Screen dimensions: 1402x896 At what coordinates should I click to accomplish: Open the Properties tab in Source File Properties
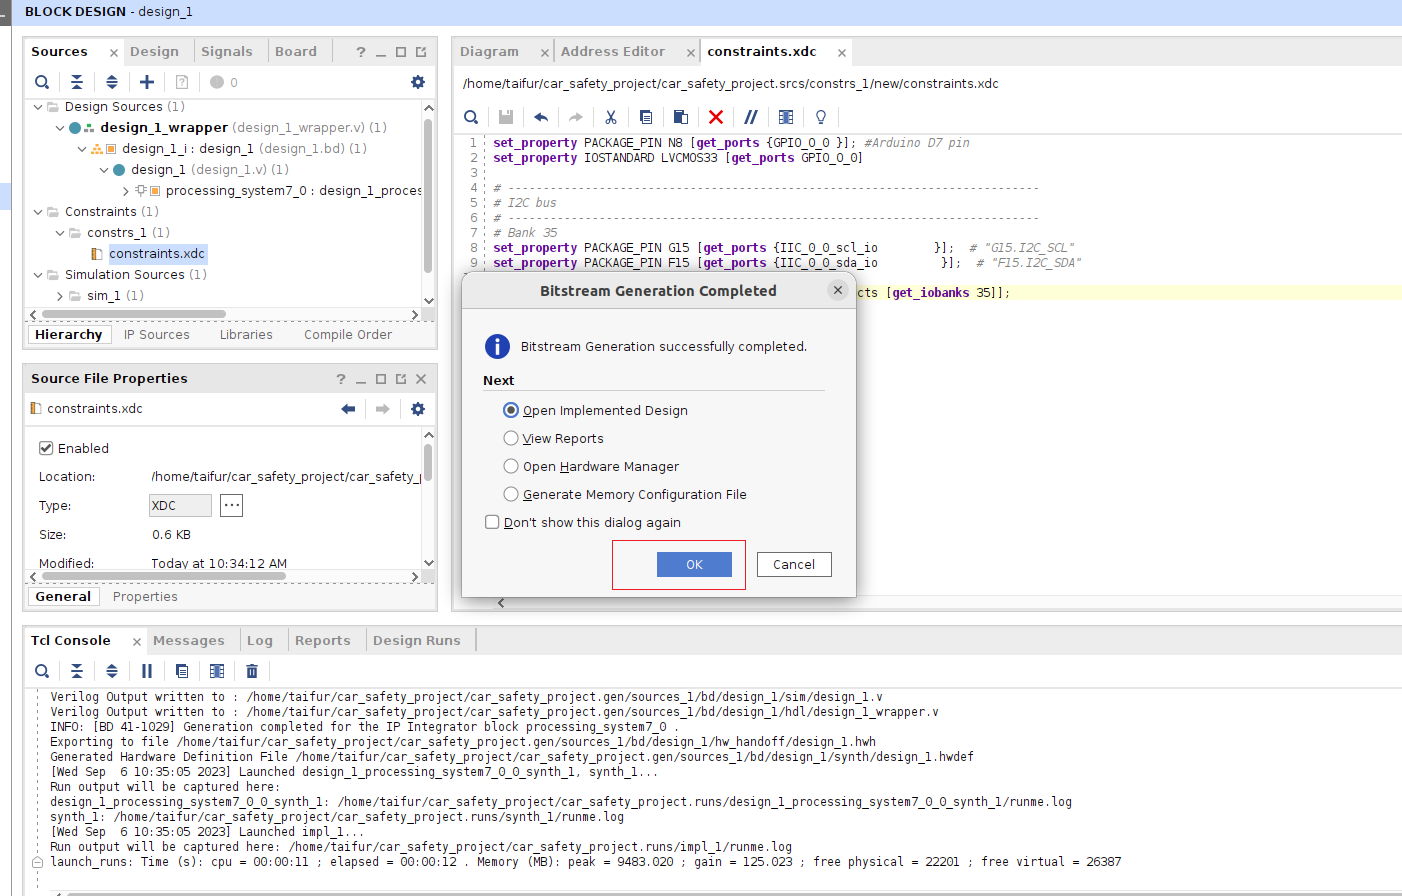click(145, 597)
